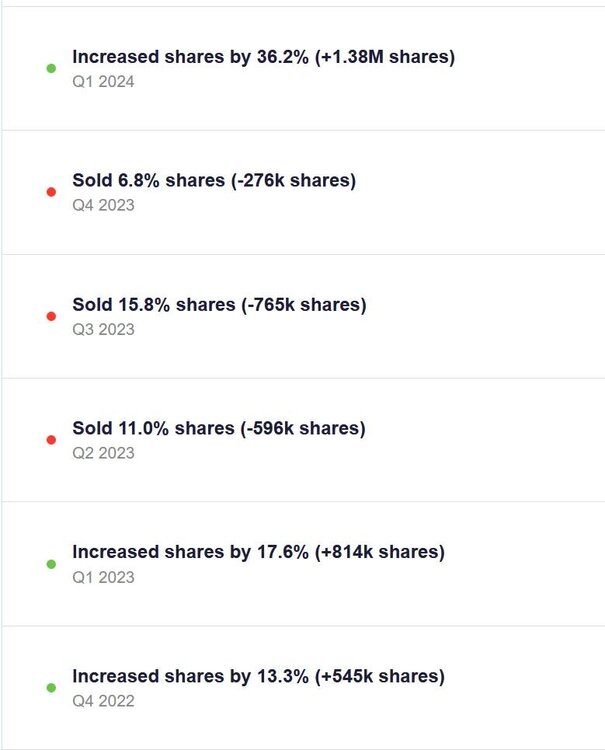Select the "Increased shares by 13.3%" headline
Viewport: 605px width, 750px height.
(x=190, y=677)
